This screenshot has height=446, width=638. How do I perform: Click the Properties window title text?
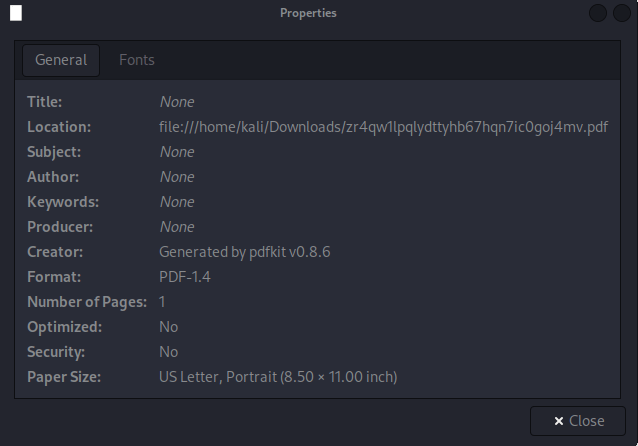[x=308, y=13]
